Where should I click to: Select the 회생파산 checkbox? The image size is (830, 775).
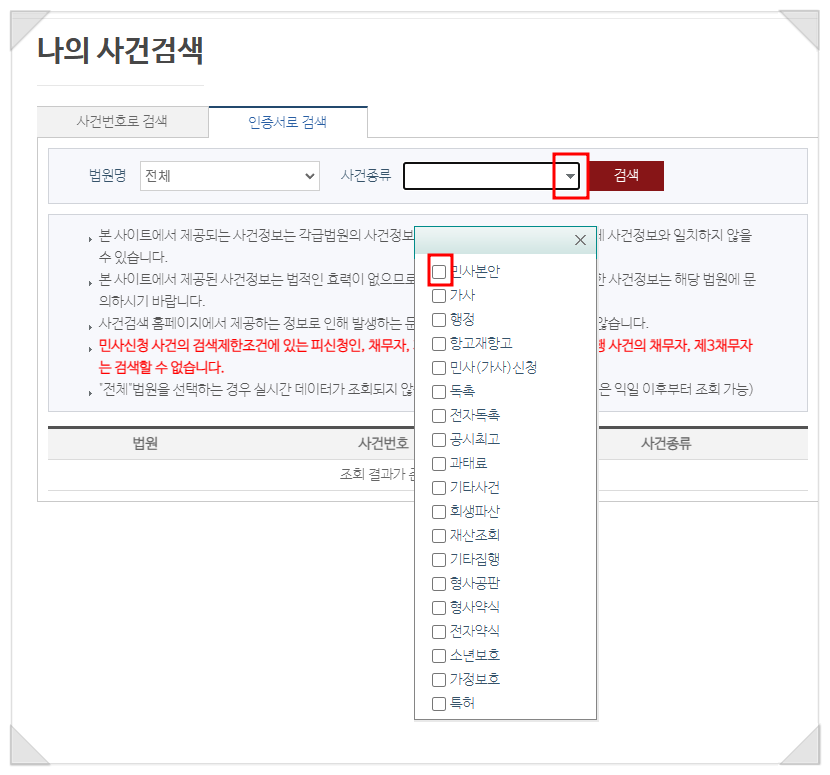(x=439, y=512)
